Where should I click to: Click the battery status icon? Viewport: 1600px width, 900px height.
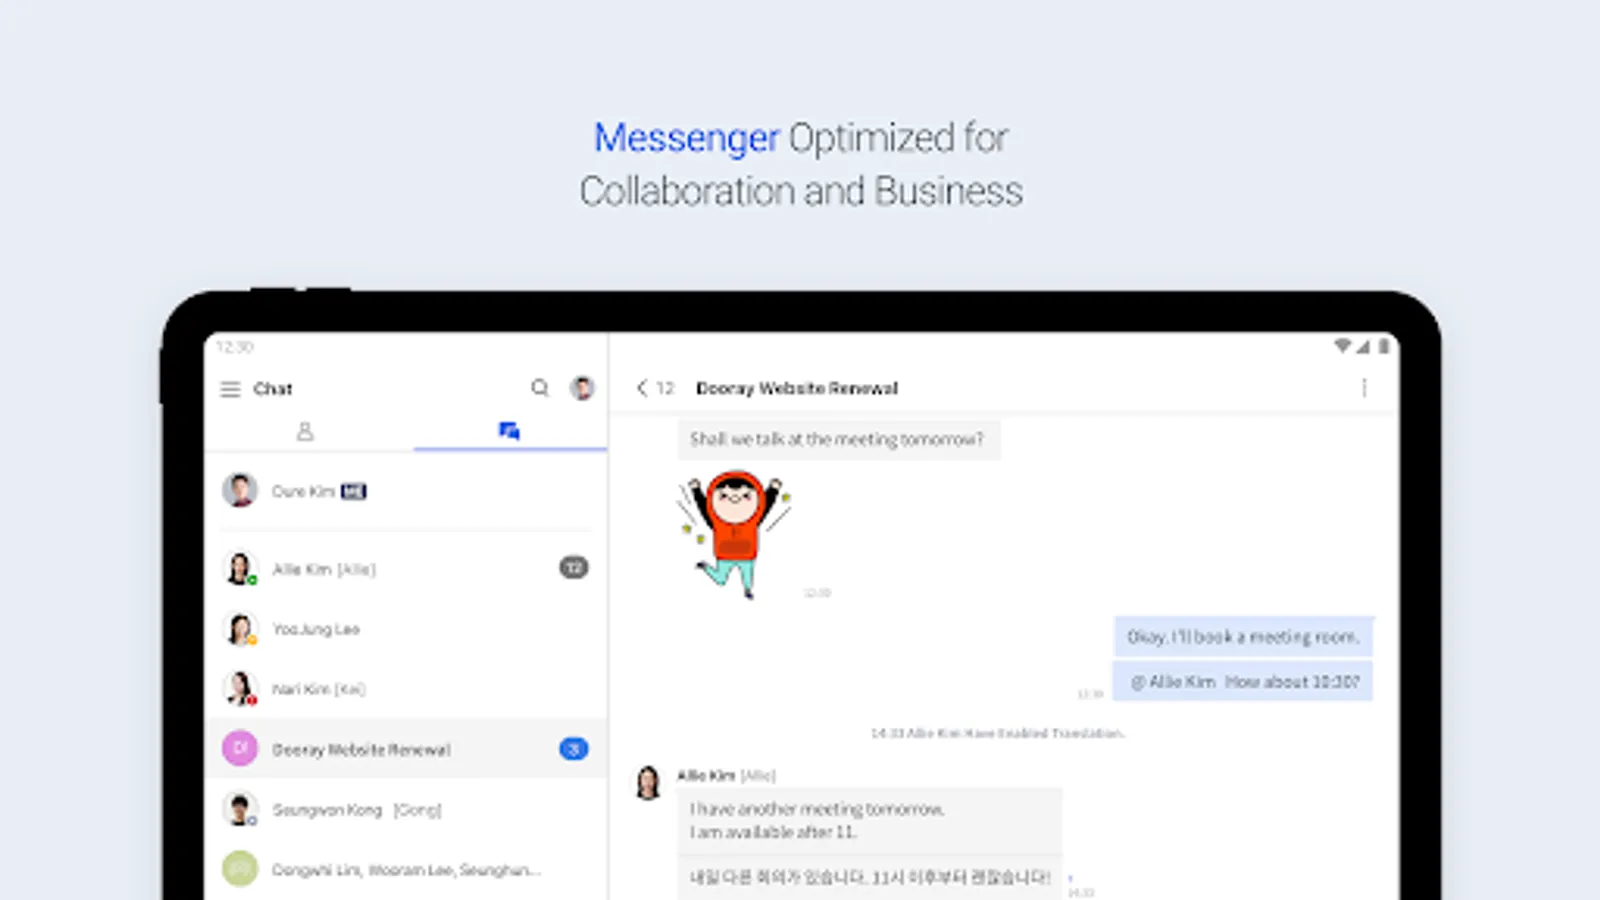pos(1383,346)
